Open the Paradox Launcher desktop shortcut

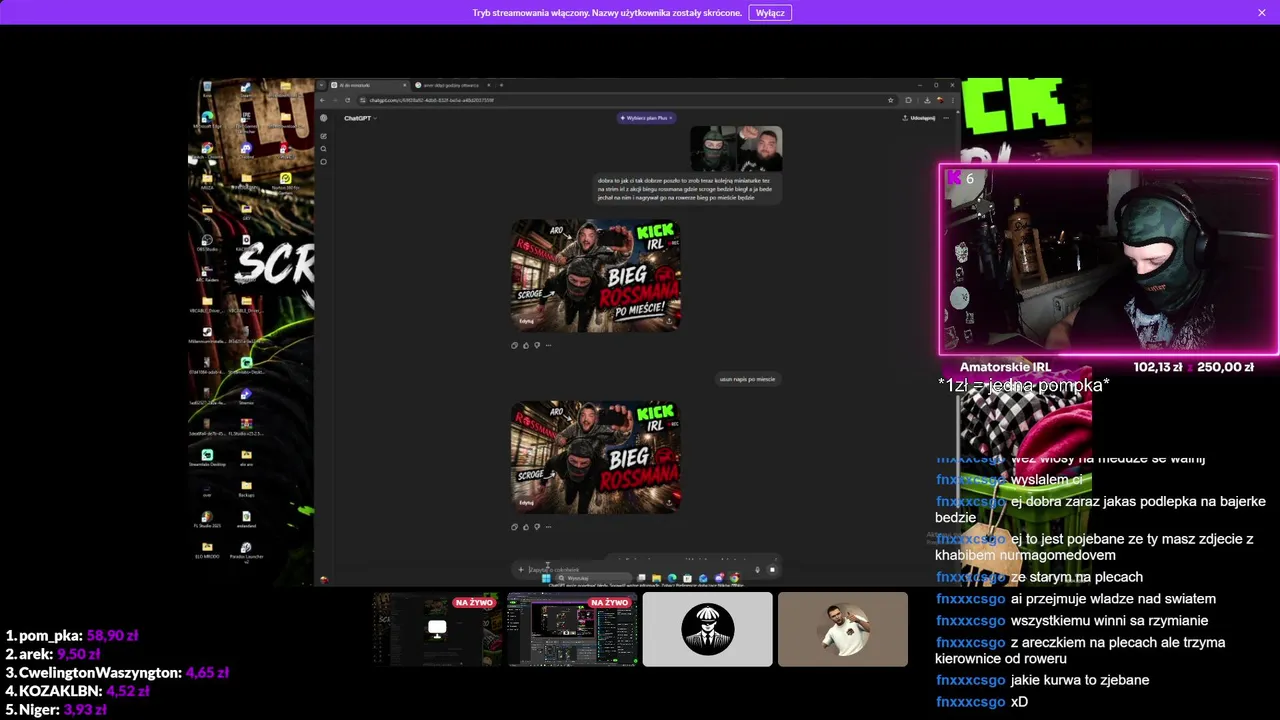pyautogui.click(x=246, y=551)
